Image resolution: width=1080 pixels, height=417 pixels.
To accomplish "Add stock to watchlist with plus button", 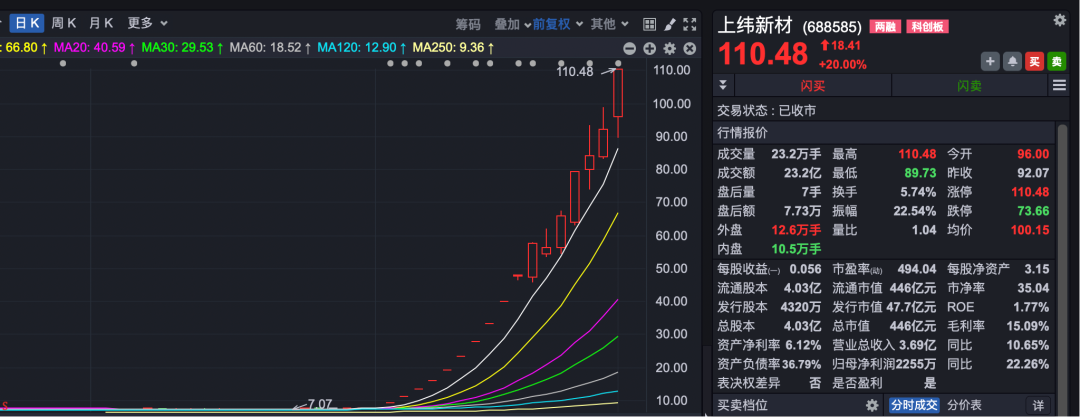I will point(990,61).
